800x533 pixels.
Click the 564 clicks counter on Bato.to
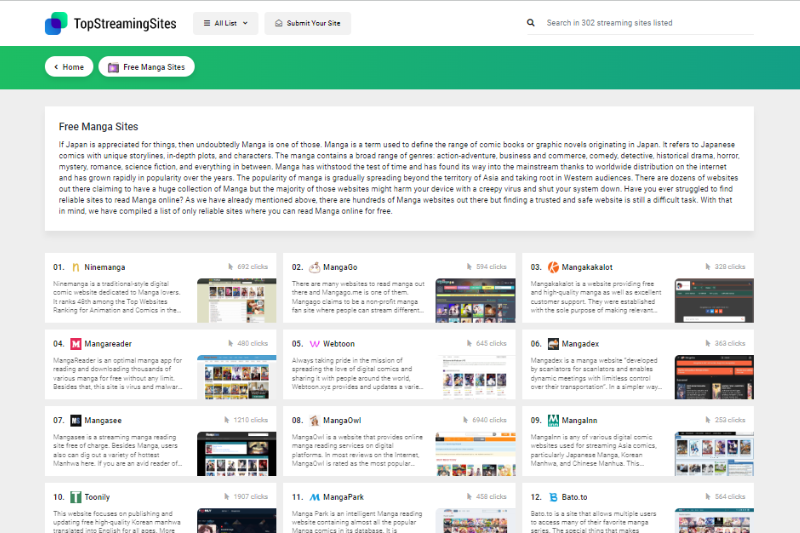[726, 496]
